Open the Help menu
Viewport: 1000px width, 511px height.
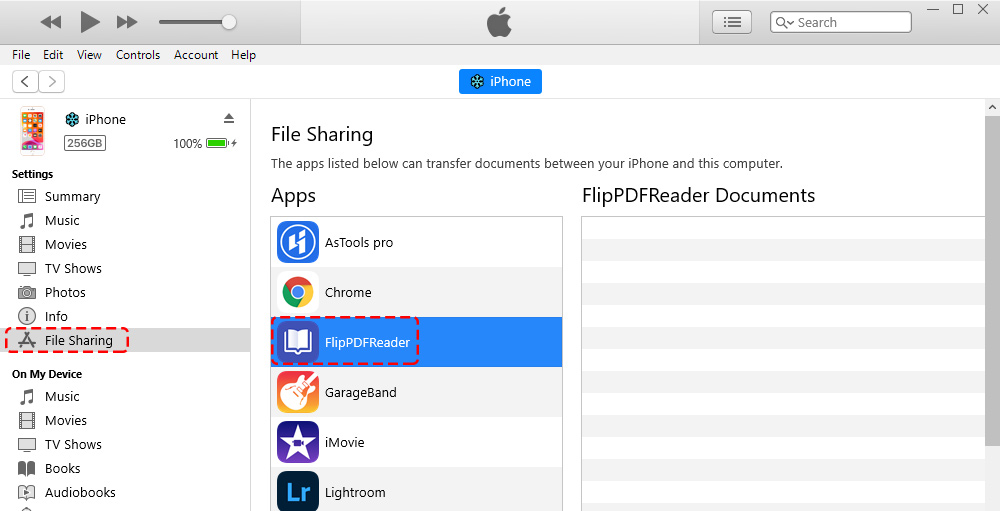point(243,55)
